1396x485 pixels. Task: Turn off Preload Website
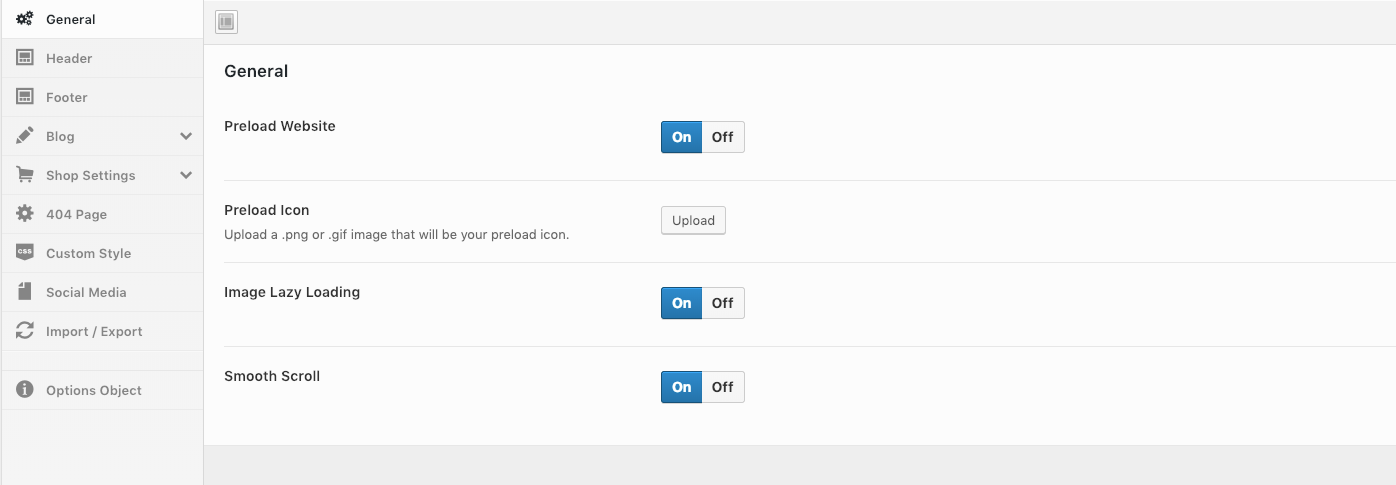click(x=722, y=137)
